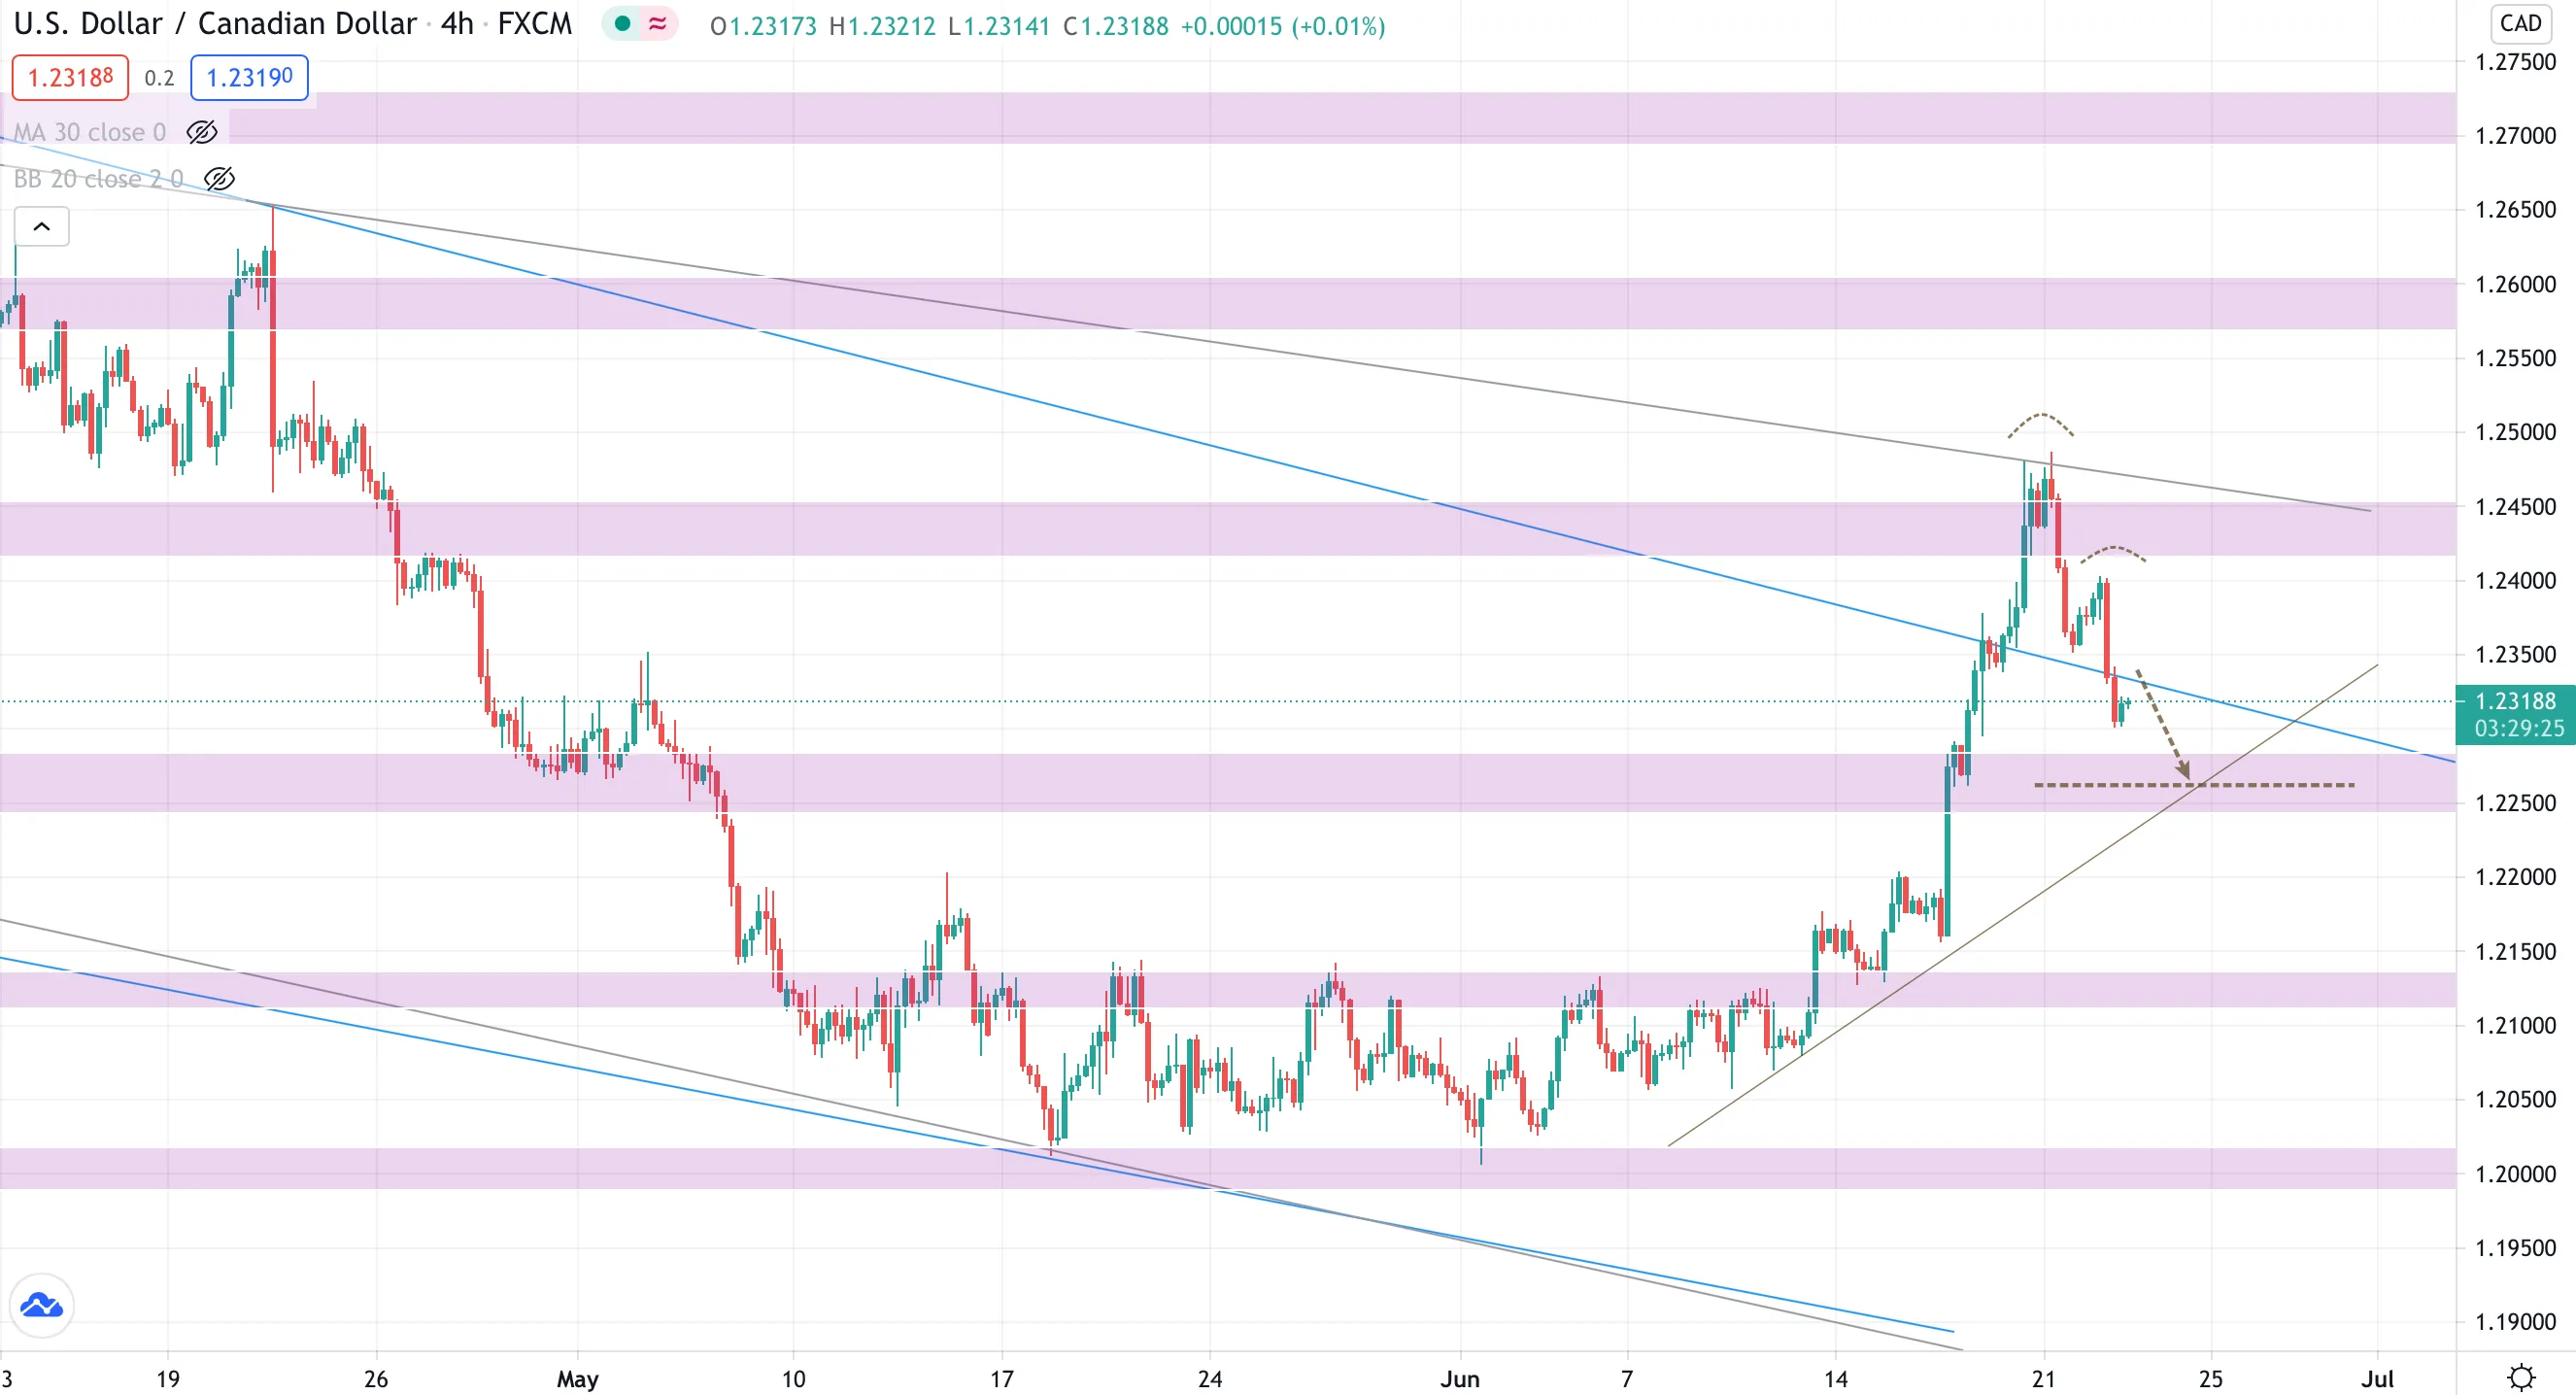
Task: Click the date 19 on the time axis
Action: [x=167, y=1379]
